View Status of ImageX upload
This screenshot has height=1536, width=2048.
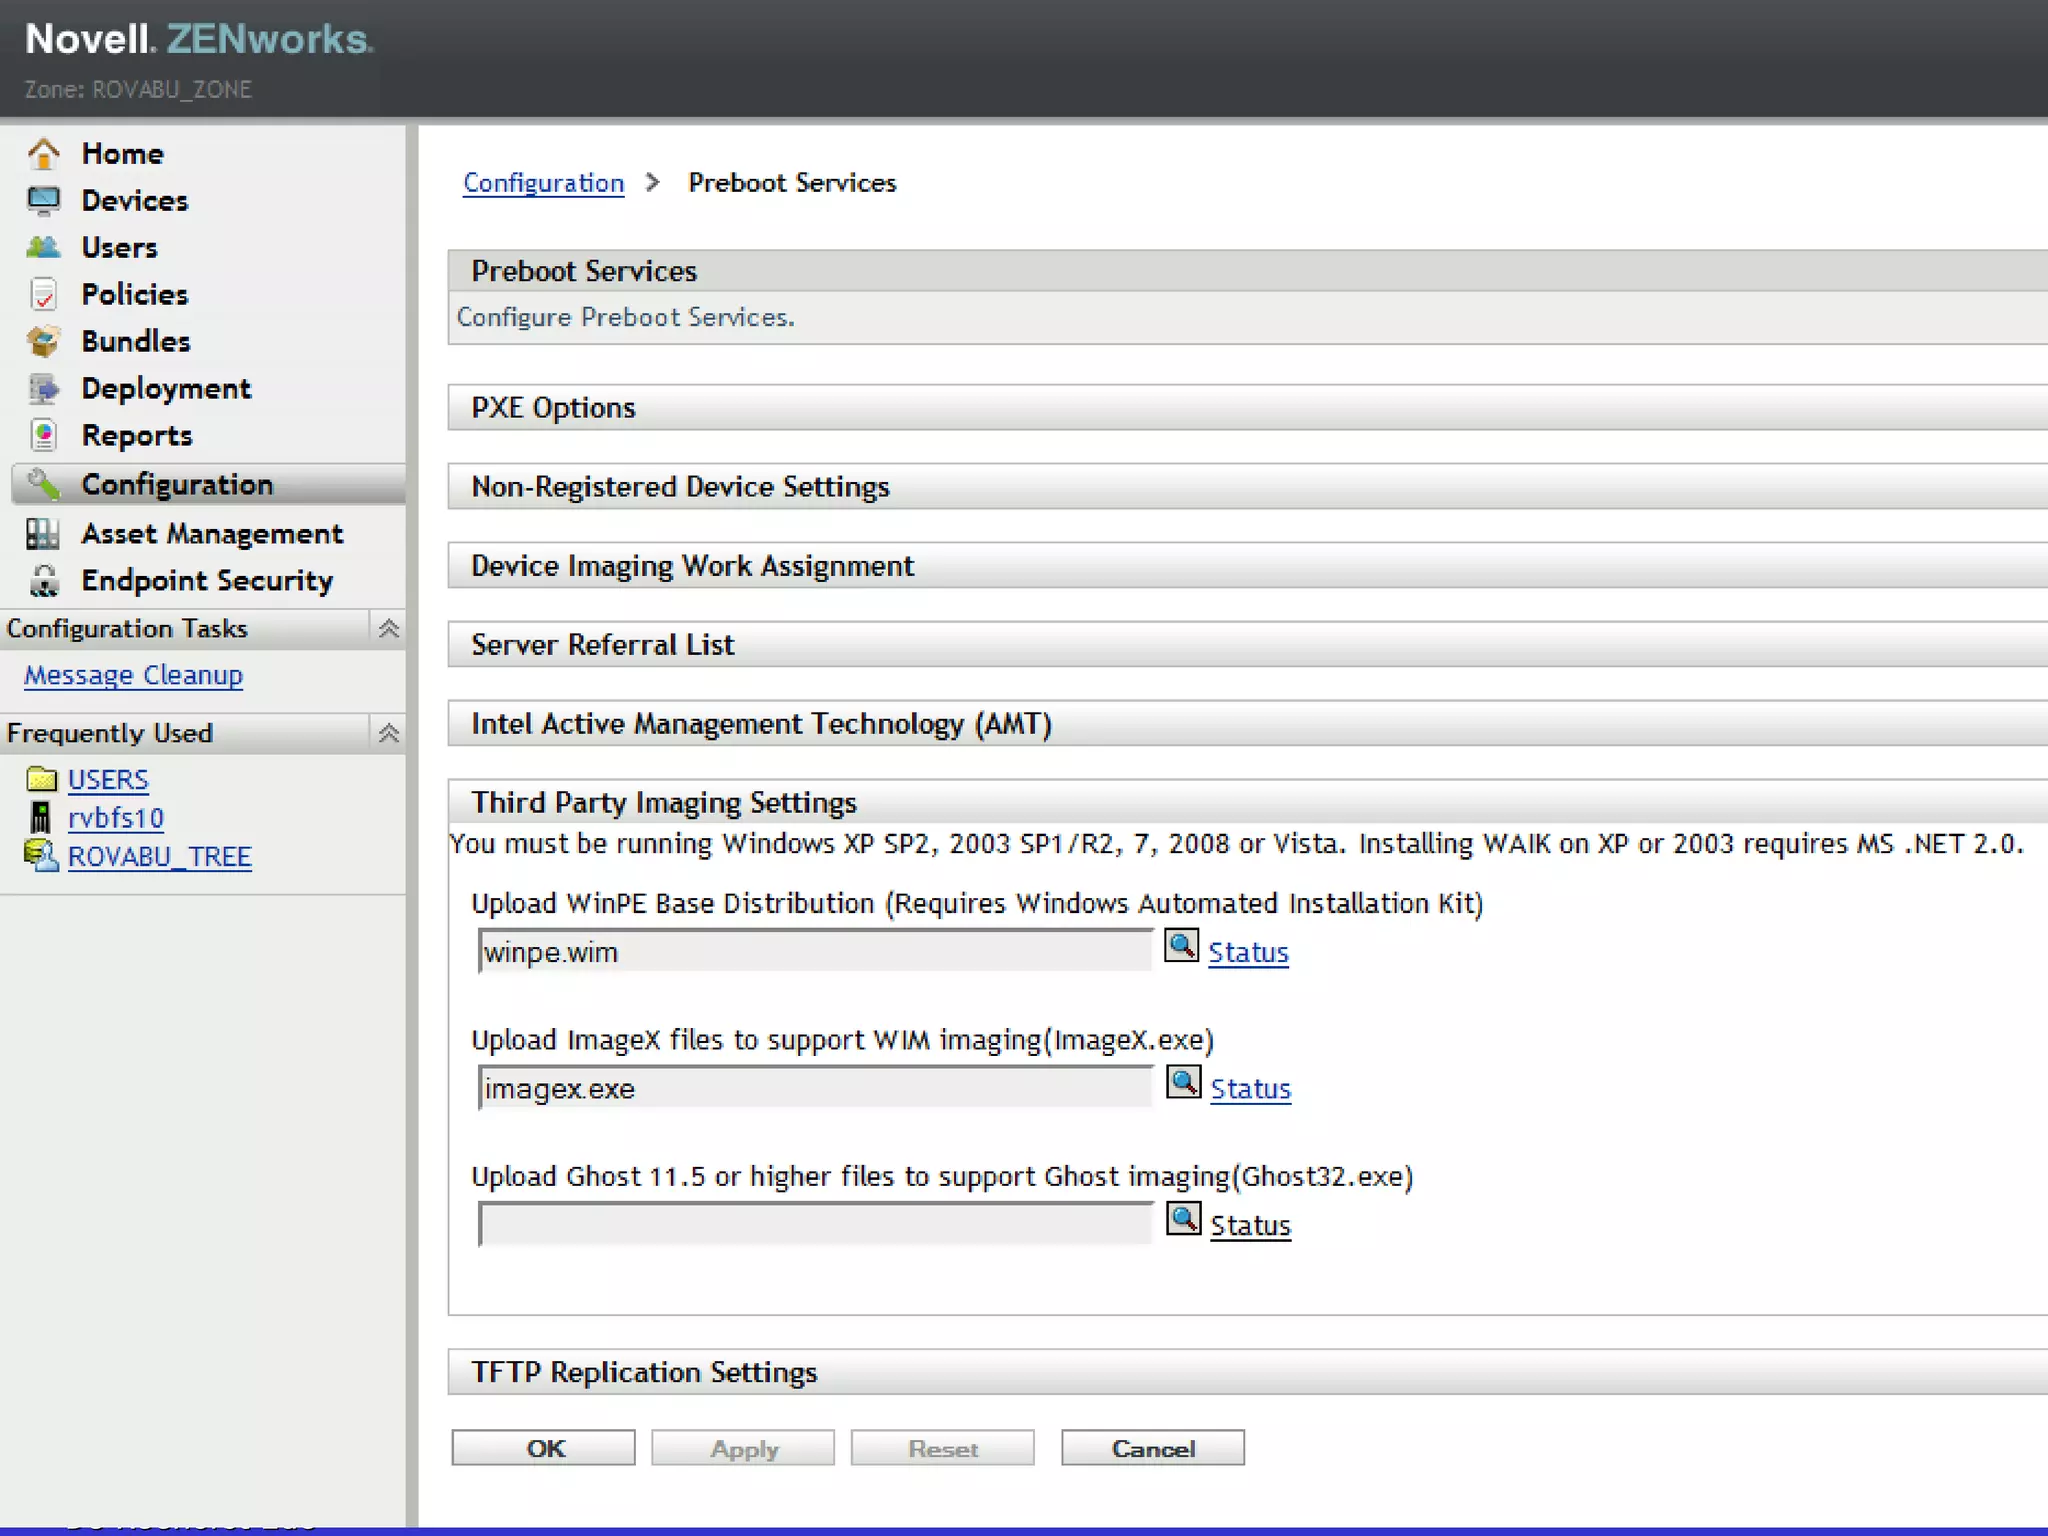click(x=1250, y=1088)
